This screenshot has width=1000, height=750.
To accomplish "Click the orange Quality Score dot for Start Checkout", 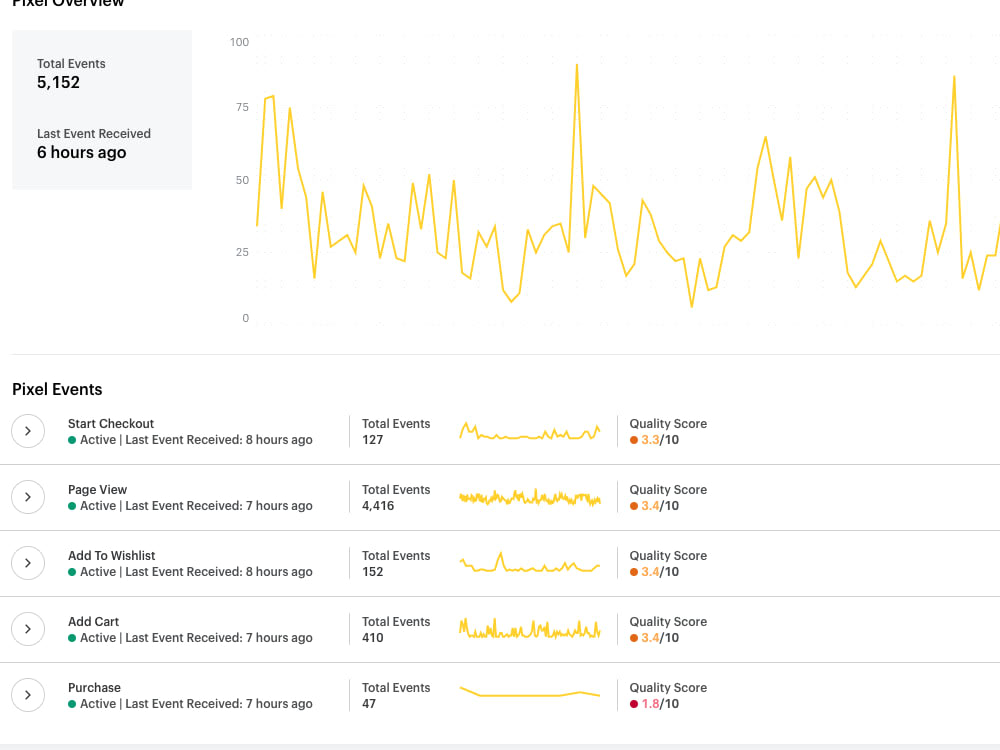I will [x=634, y=439].
